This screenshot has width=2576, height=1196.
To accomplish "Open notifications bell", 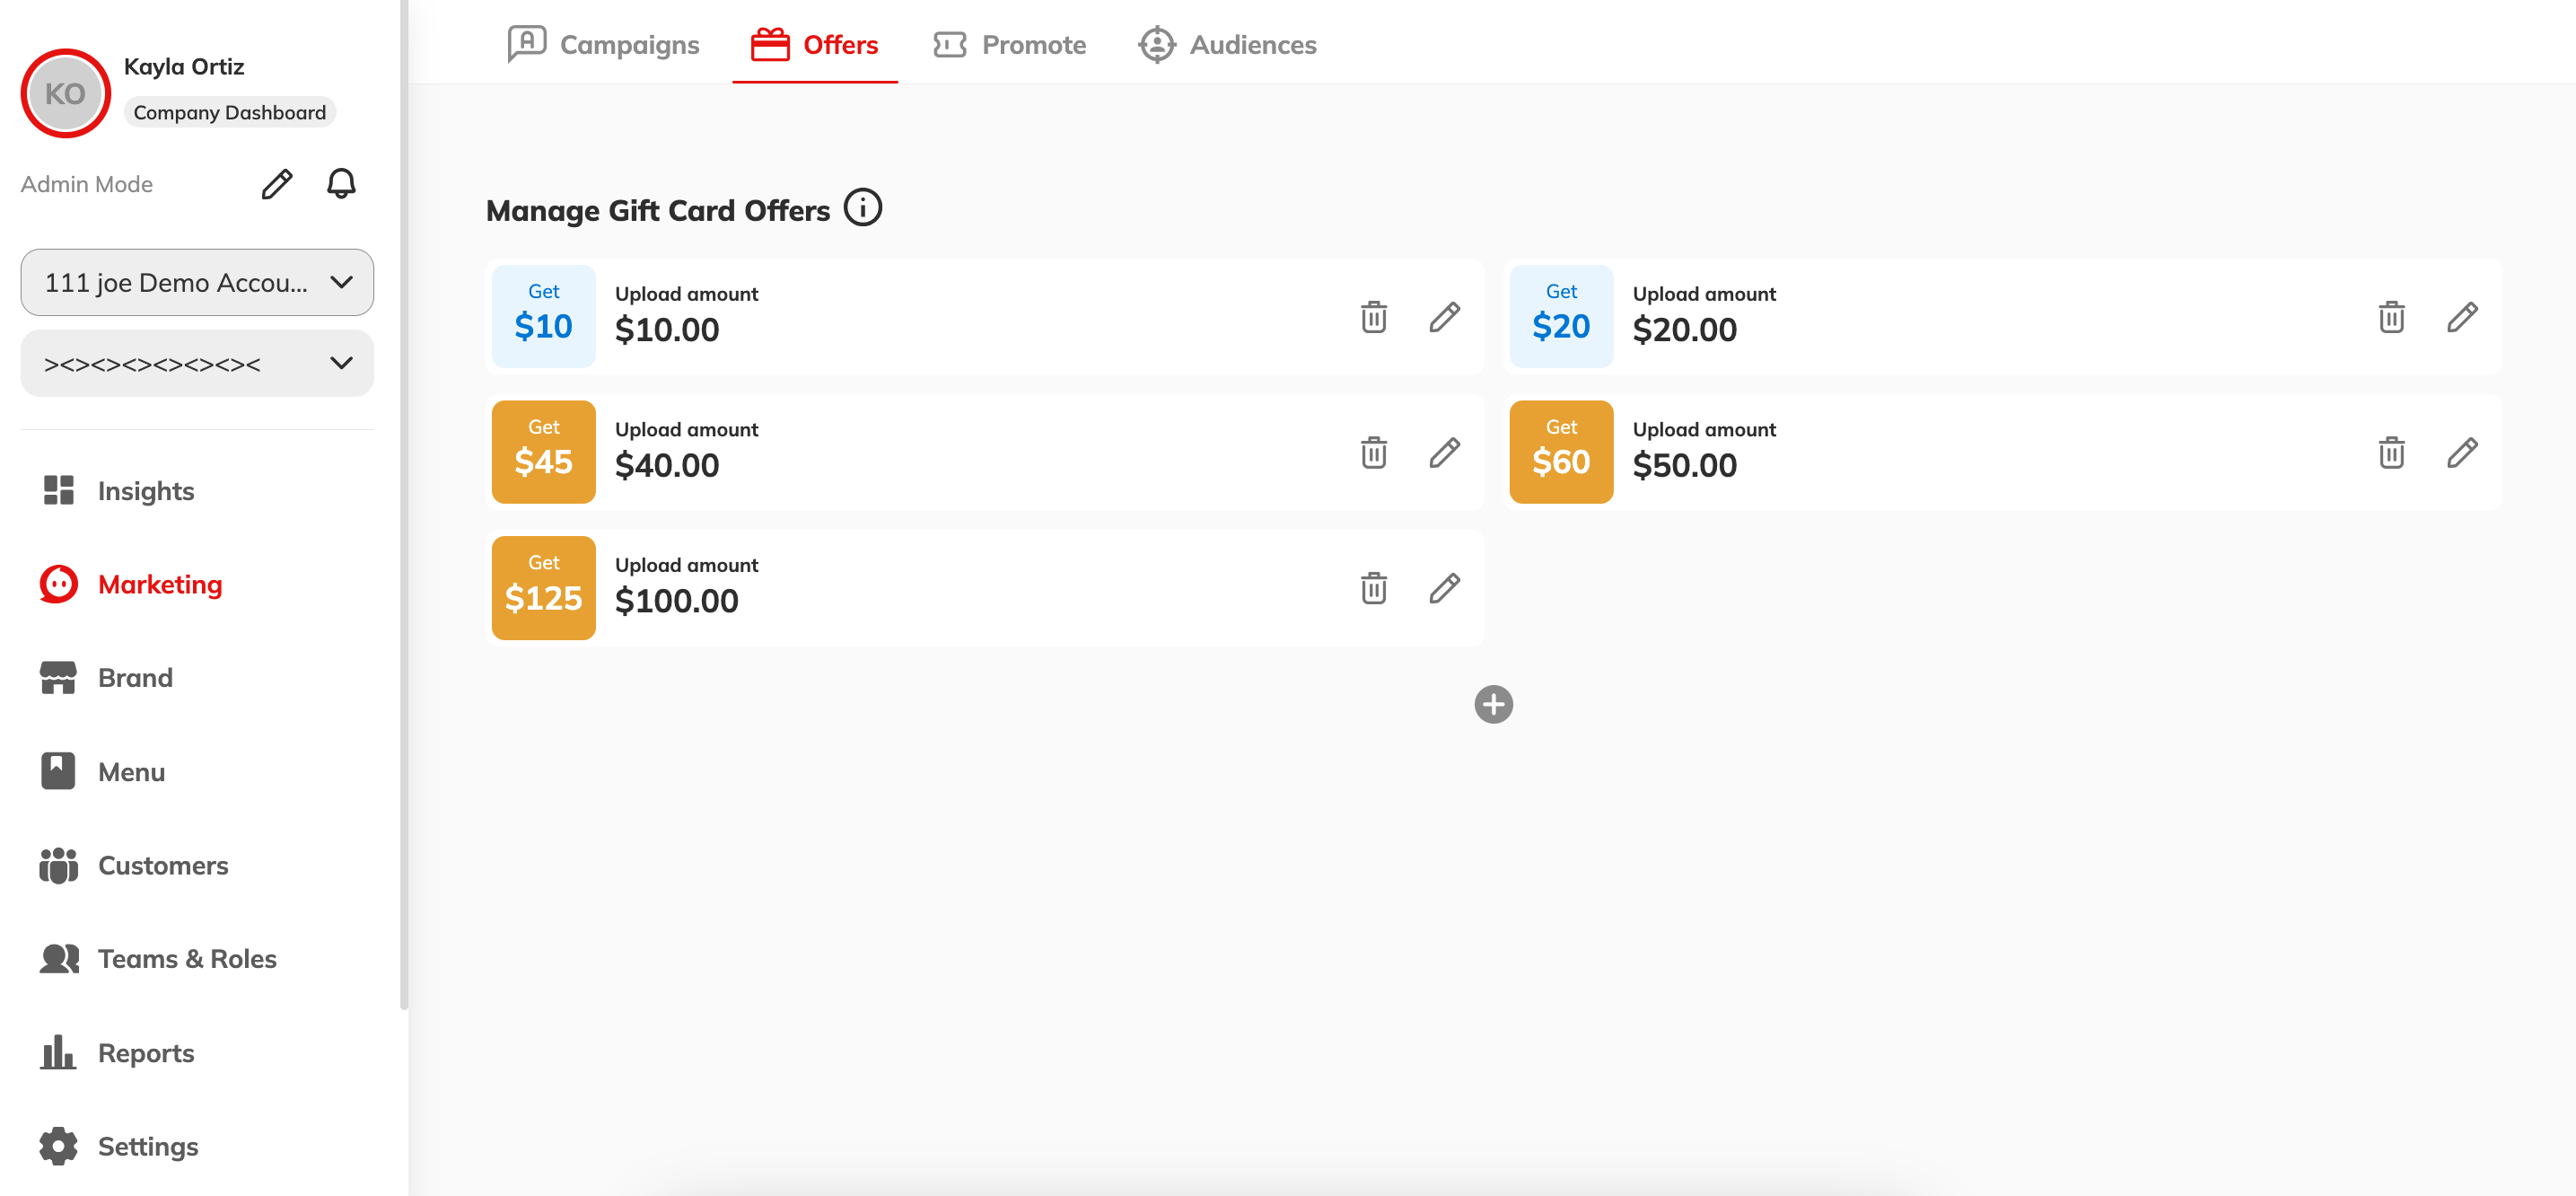I will tap(341, 184).
